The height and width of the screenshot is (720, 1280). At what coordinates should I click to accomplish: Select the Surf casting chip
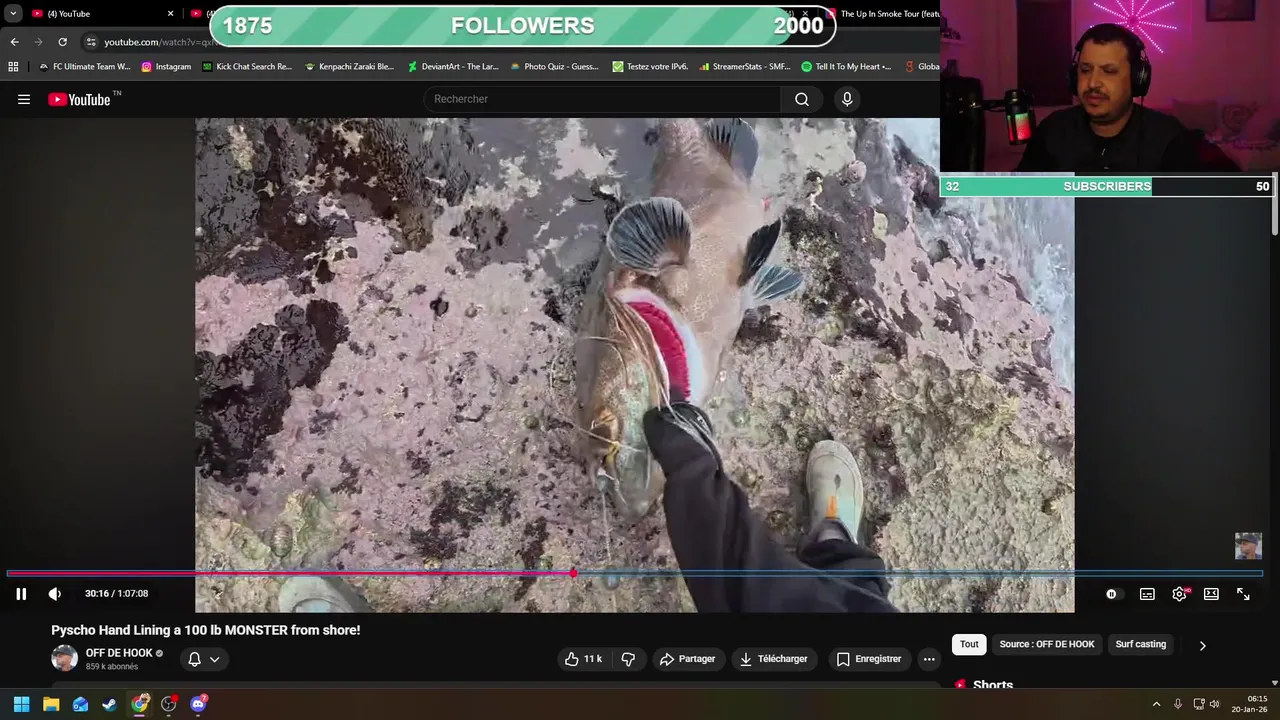point(1140,645)
